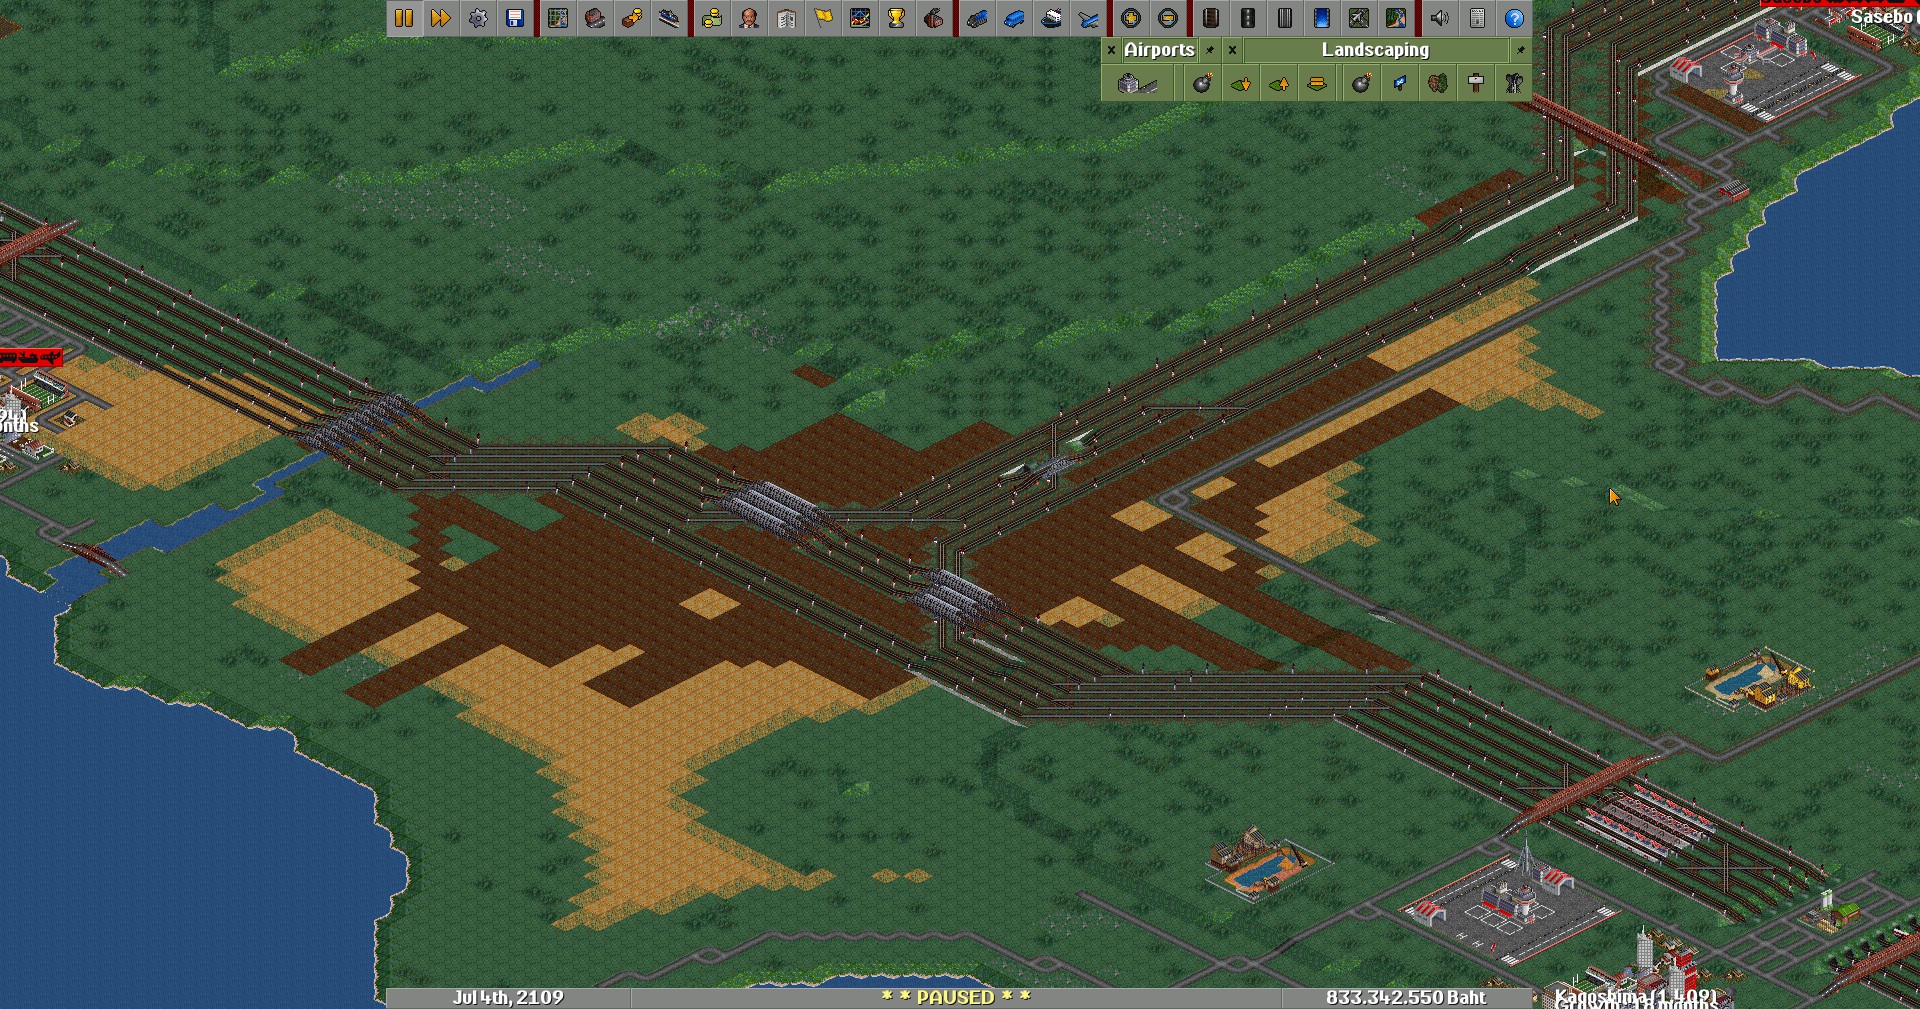Click the Landscaping window title bar
Screen dimensions: 1920x1009
tap(1375, 50)
